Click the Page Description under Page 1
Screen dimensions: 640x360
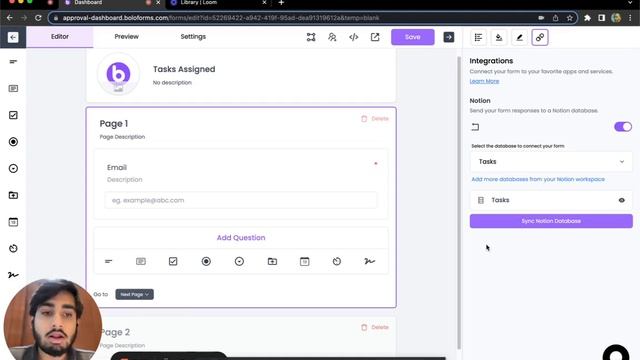coord(122,137)
